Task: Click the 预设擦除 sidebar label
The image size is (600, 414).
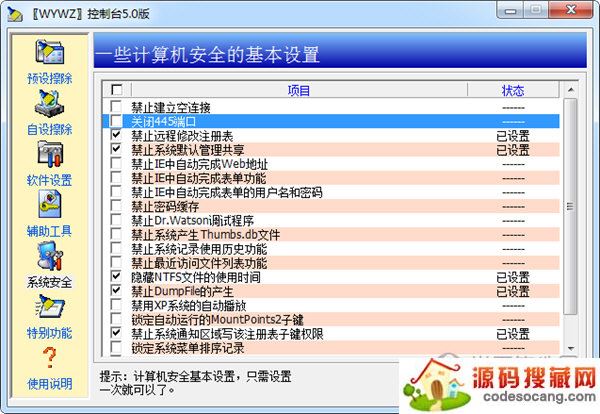Action: [x=50, y=78]
